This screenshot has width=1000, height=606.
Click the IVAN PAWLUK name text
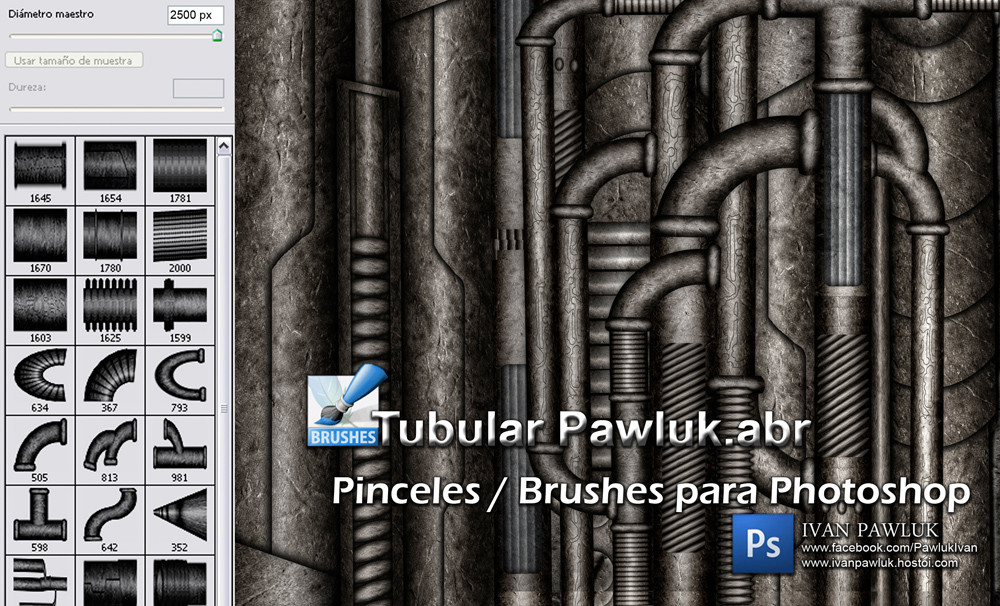(871, 530)
